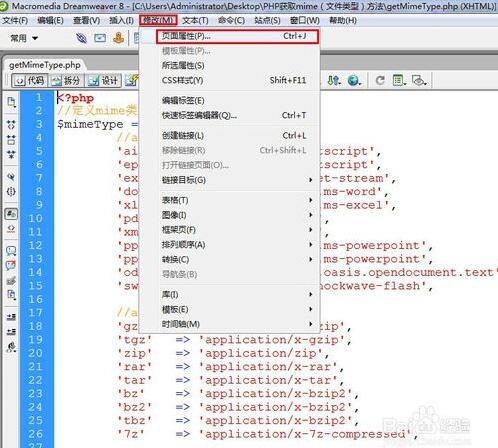Click the email link insert icon
The width and height of the screenshot is (498, 448).
(x=100, y=38)
